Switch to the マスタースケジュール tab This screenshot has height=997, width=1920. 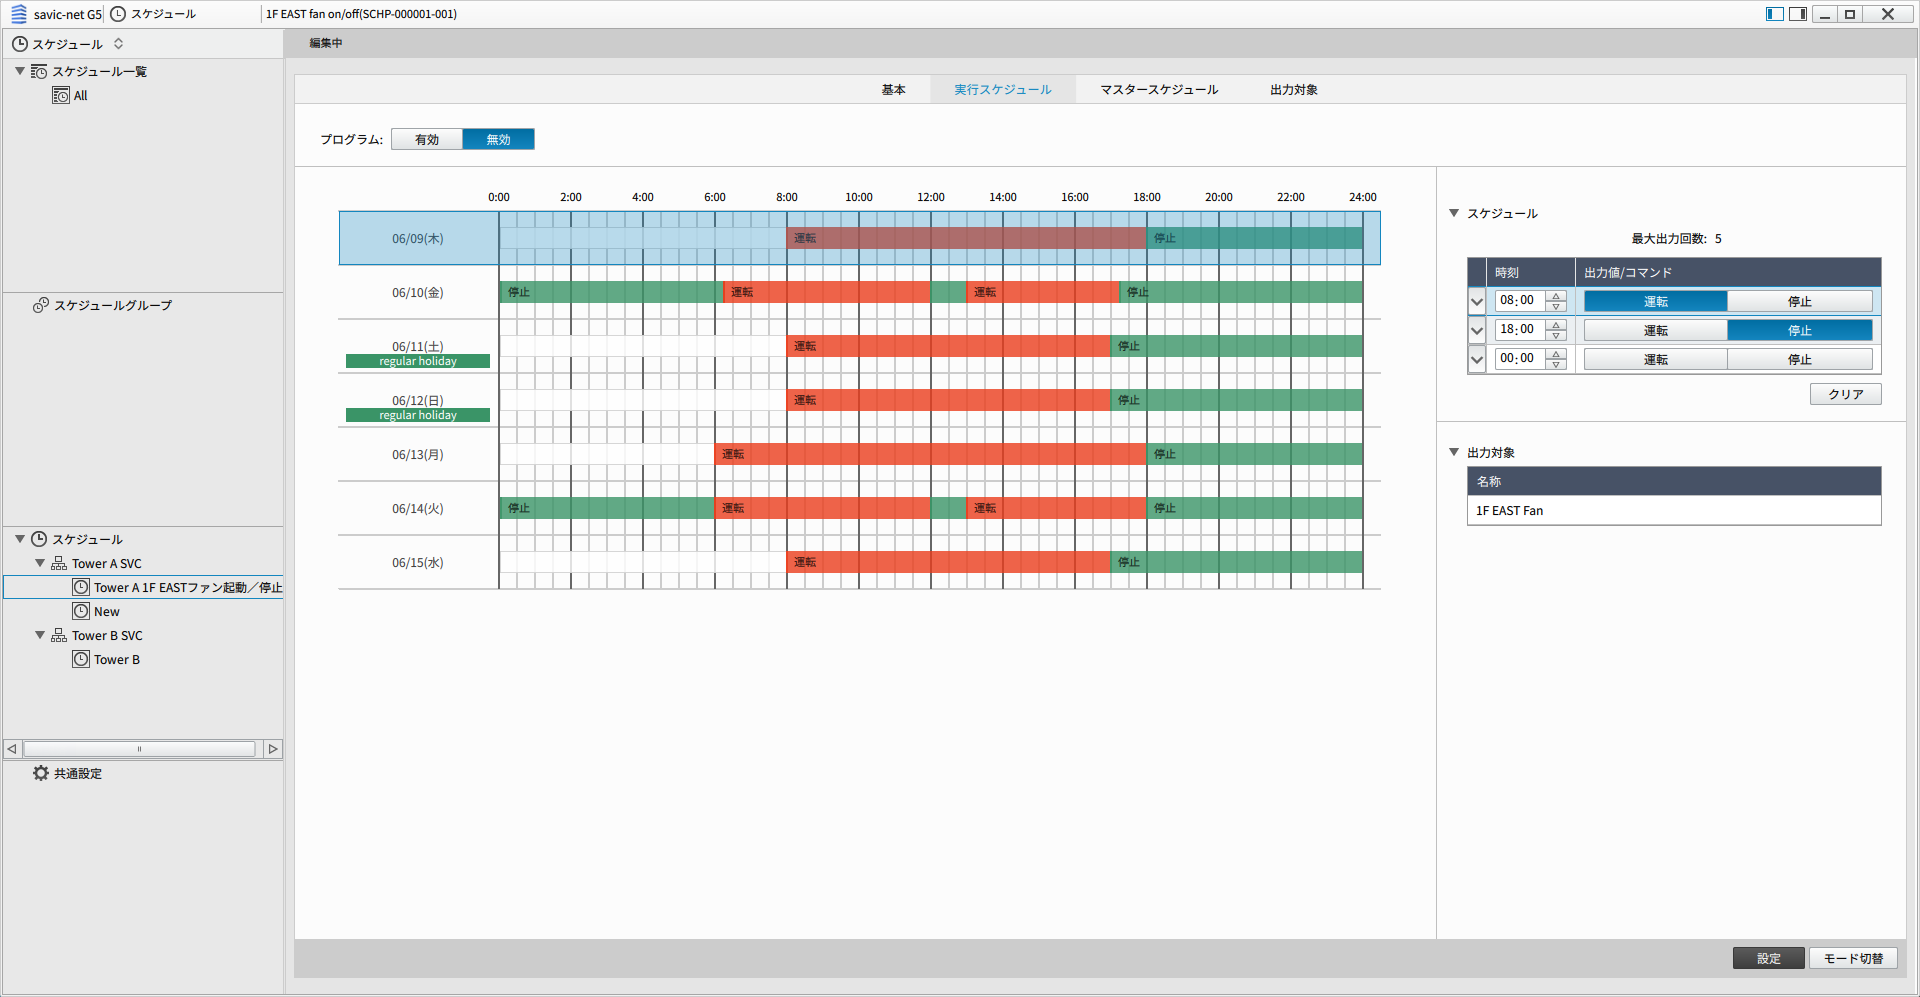(1159, 89)
